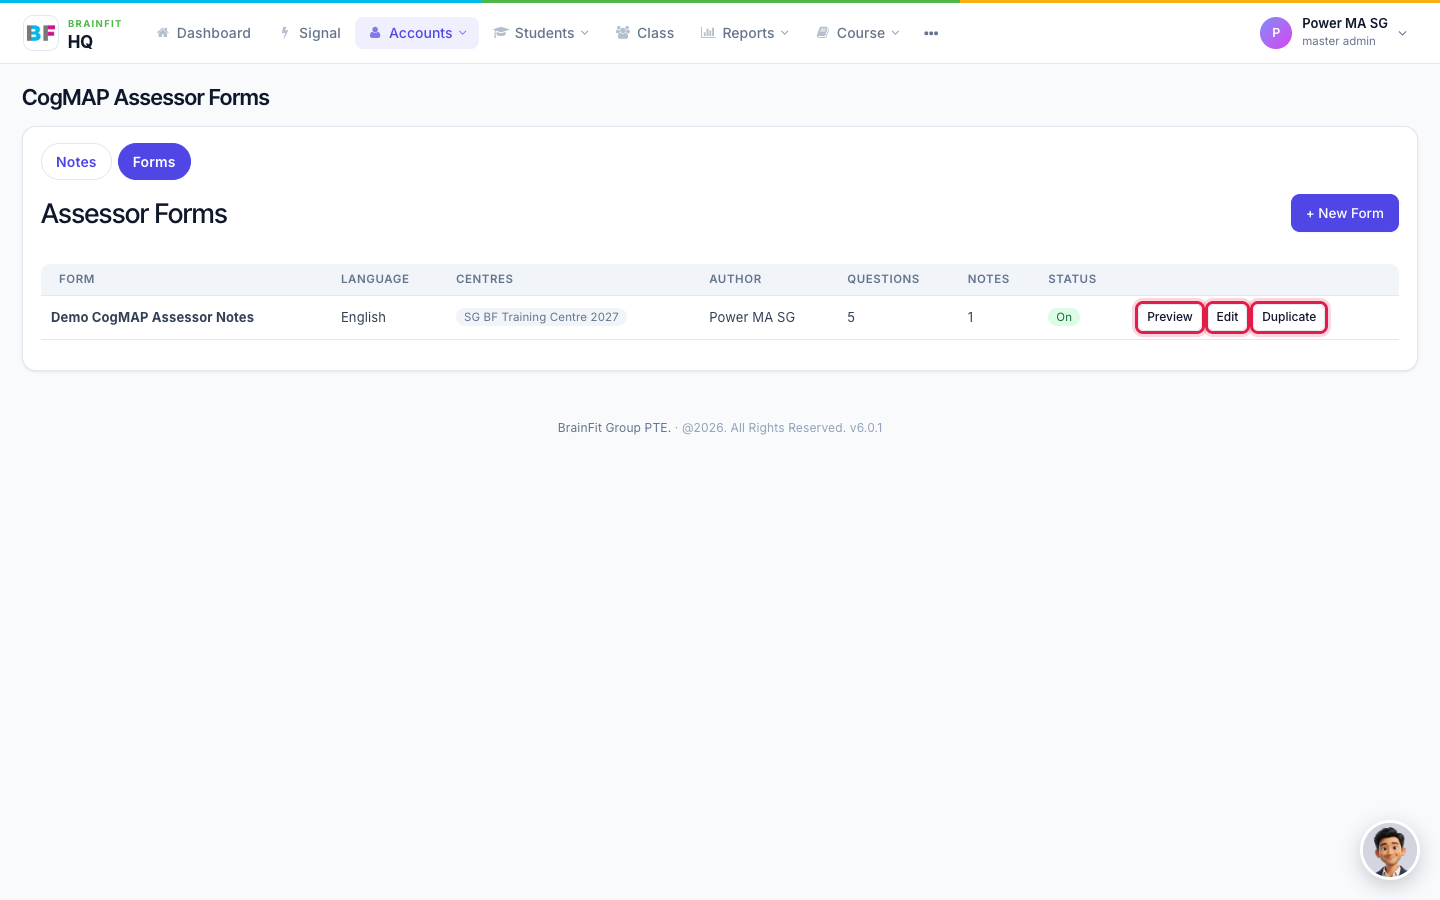
Task: Click the STATUS column header
Action: point(1072,279)
